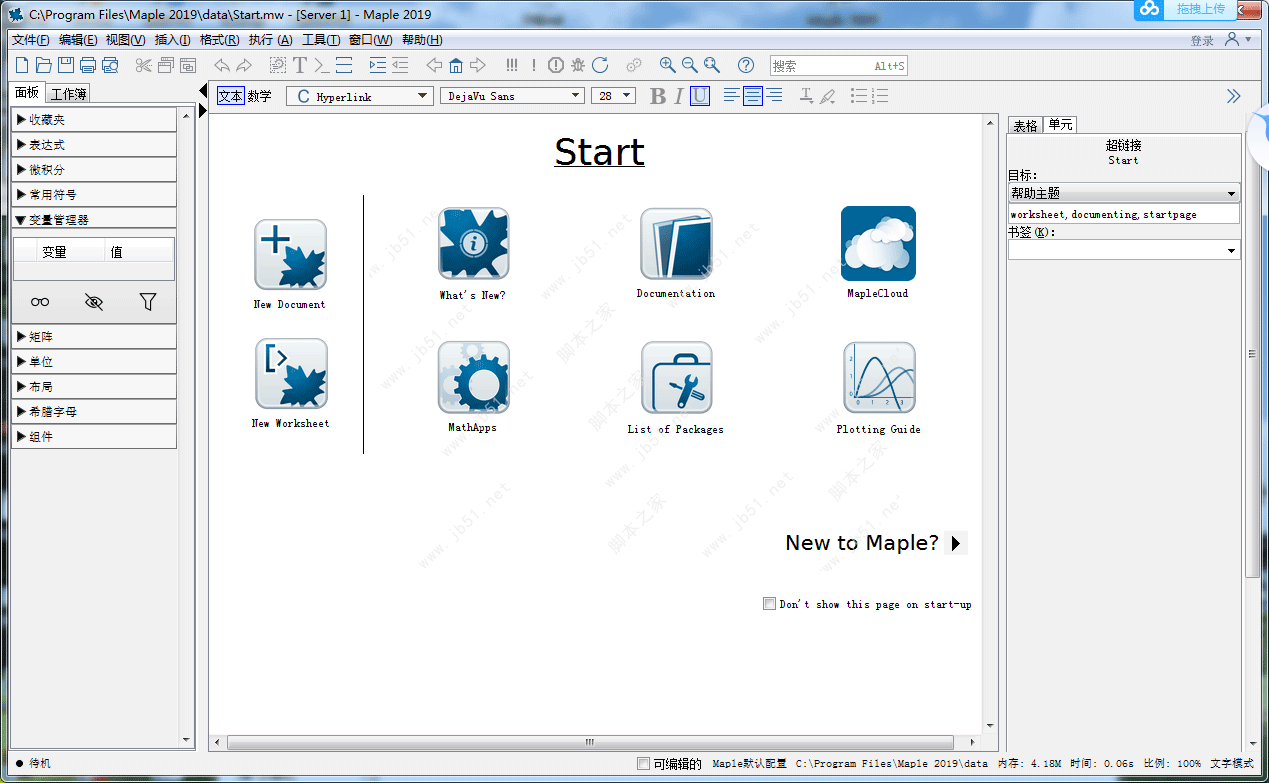Image resolution: width=1269 pixels, height=783 pixels.
Task: Expand the 微积分 palette
Action: coord(94,170)
